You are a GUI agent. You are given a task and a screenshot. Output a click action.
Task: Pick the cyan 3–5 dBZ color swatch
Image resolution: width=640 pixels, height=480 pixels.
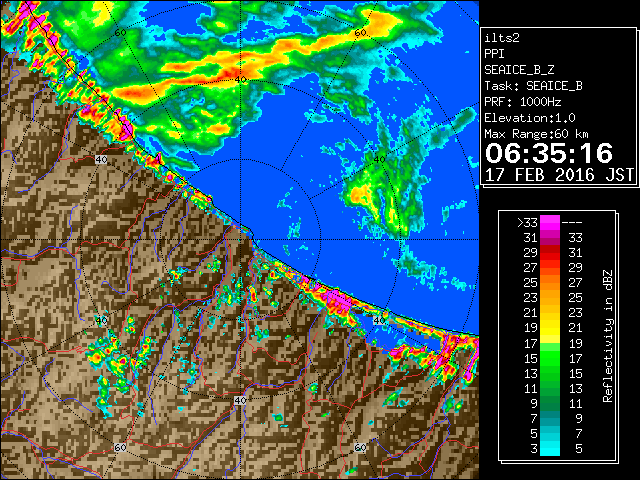[x=550, y=448]
